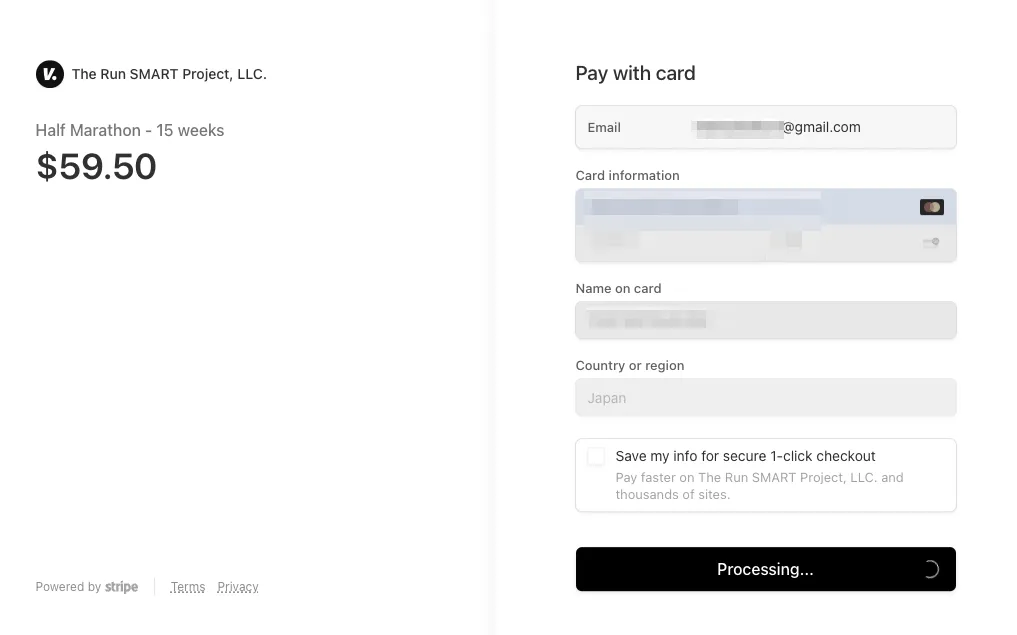Image resolution: width=1017 pixels, height=635 pixels.
Task: Toggle Save my info checkbox
Action: (596, 457)
